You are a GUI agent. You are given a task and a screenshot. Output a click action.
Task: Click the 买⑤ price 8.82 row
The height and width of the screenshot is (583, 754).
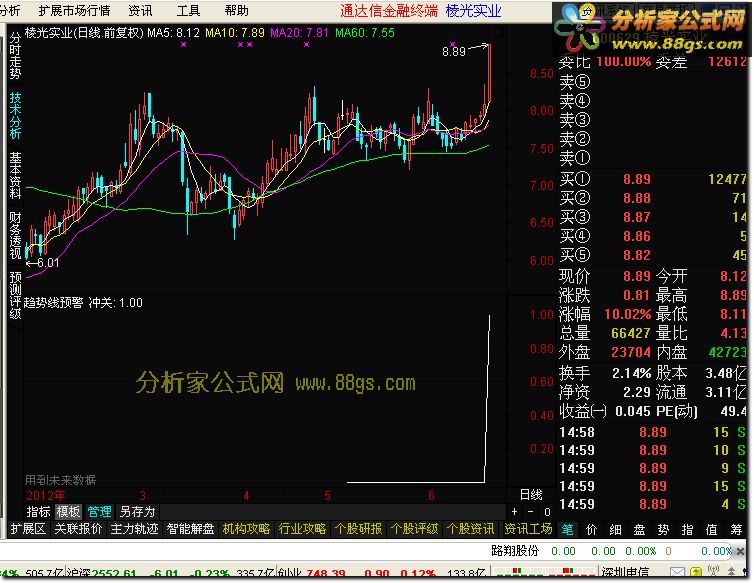click(652, 255)
